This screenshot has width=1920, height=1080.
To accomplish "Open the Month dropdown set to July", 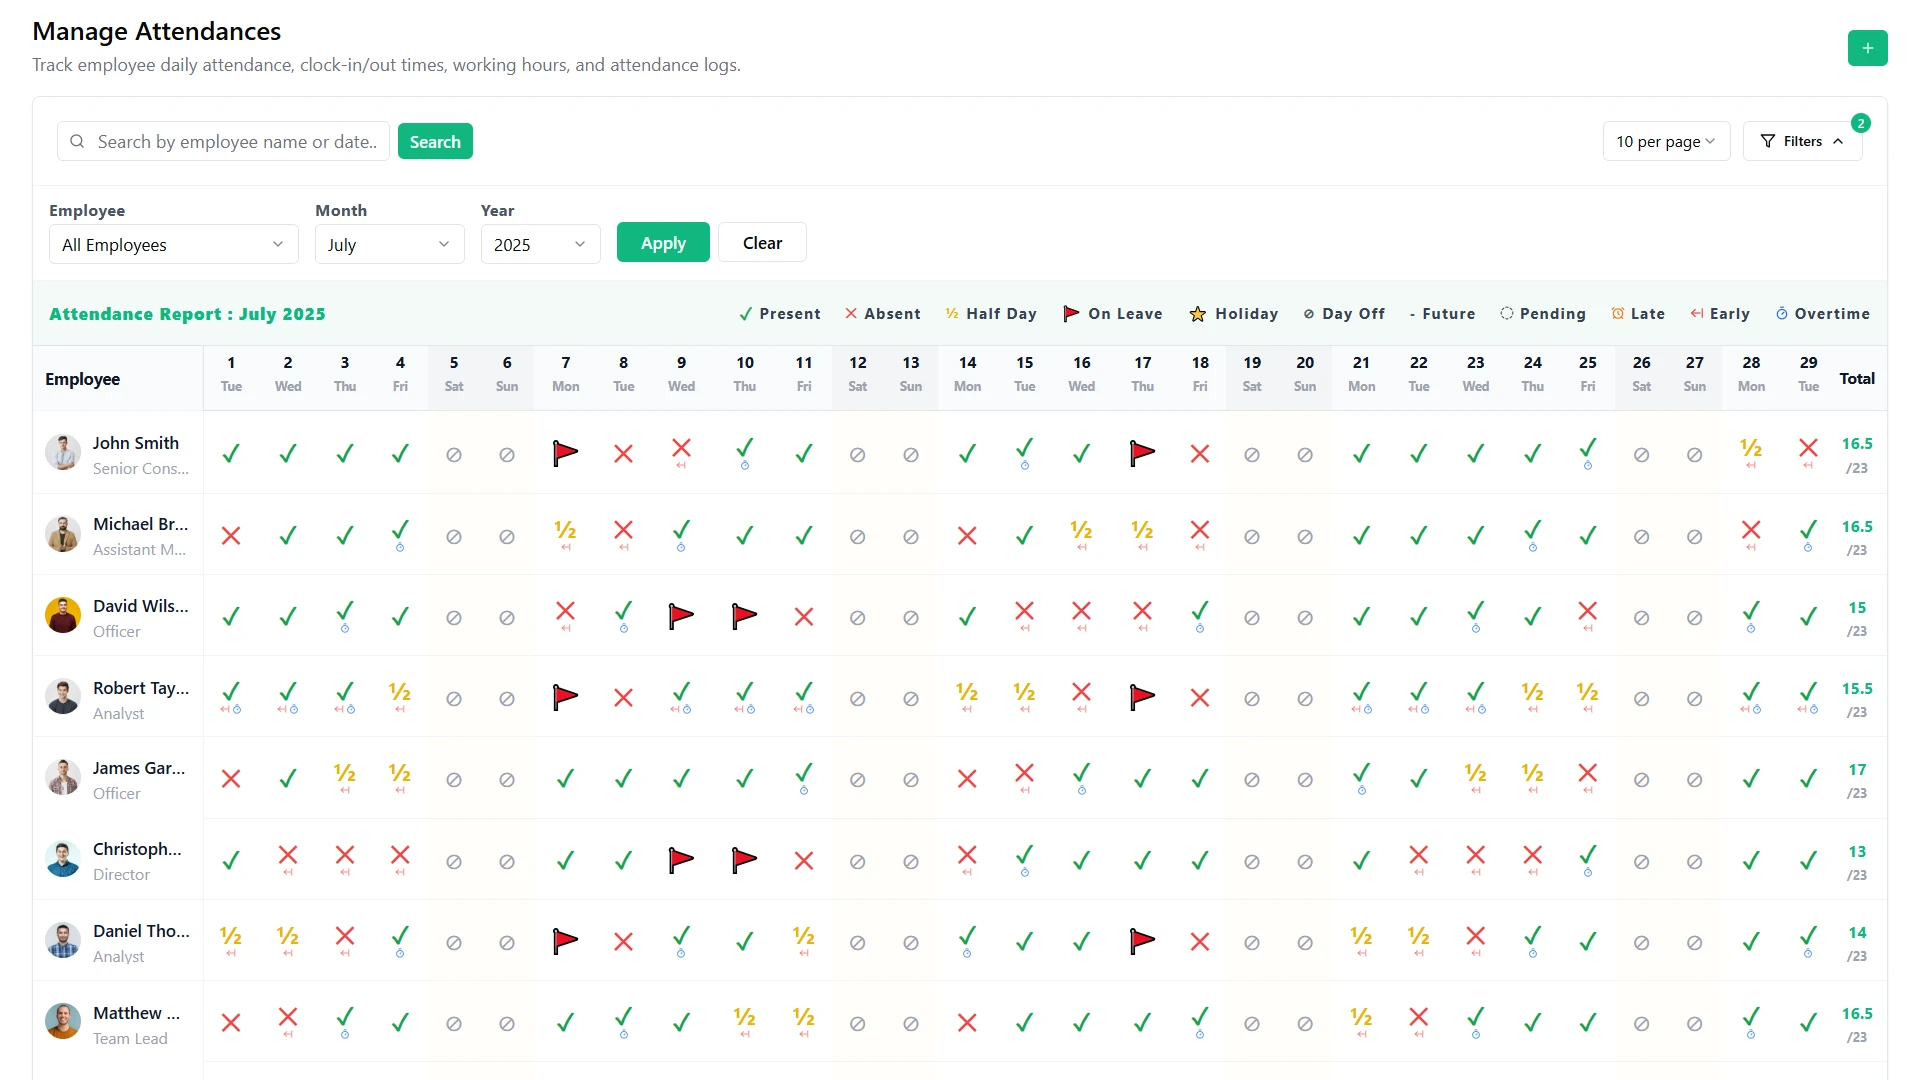I will pos(390,244).
